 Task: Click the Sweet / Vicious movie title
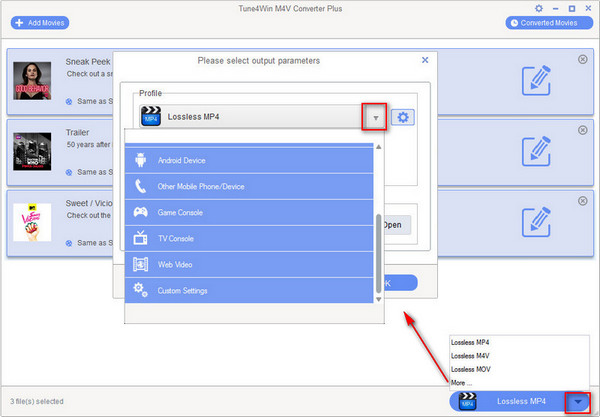click(89, 203)
